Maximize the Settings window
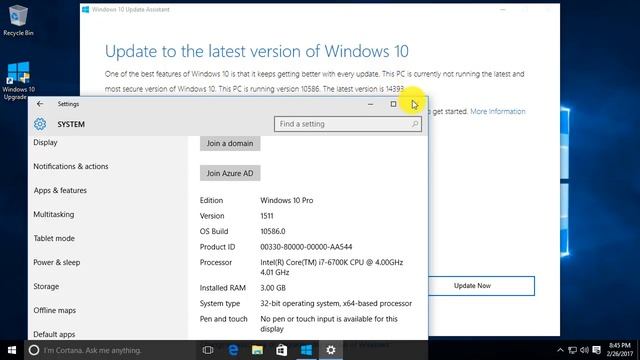640x360 pixels. click(x=393, y=104)
